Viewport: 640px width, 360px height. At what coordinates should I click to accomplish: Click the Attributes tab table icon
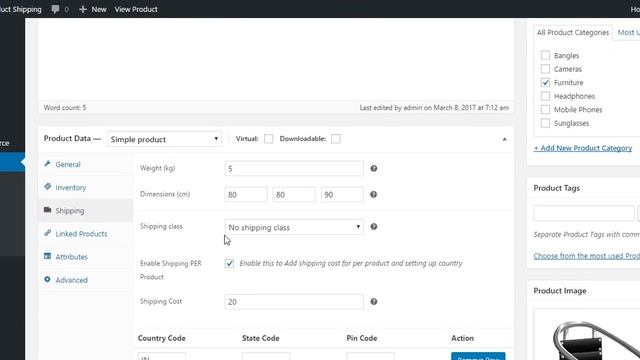click(x=48, y=256)
